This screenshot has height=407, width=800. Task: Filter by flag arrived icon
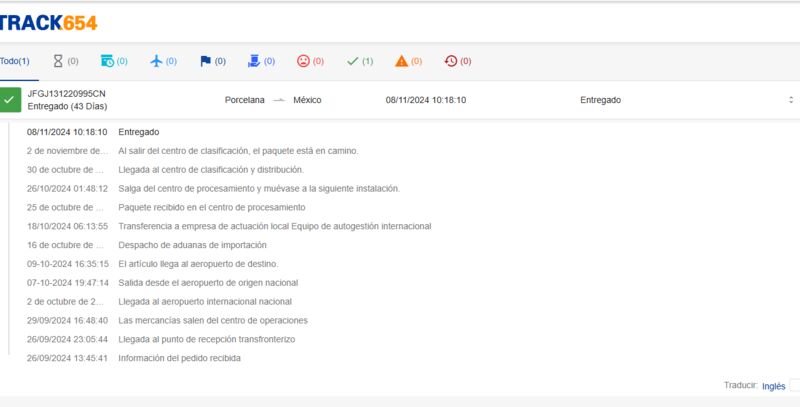tap(206, 61)
